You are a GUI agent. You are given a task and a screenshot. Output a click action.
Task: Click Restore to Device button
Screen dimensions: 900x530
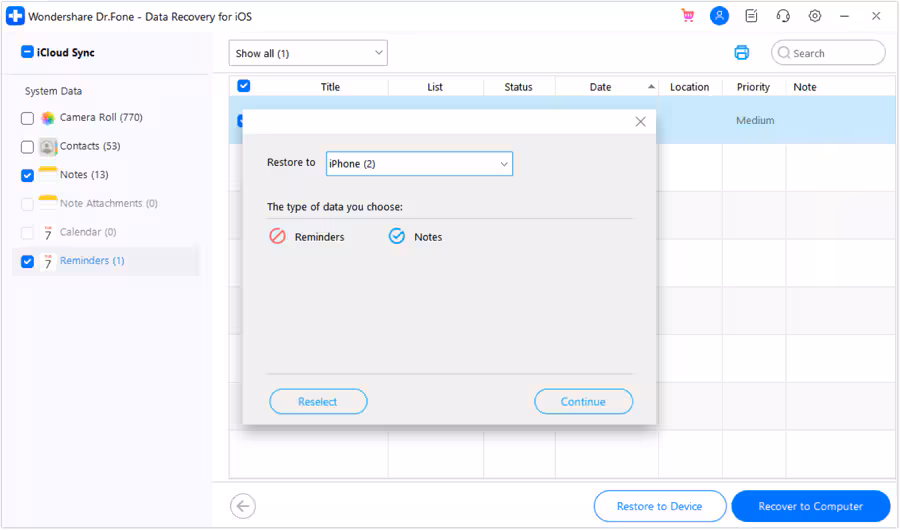(660, 506)
